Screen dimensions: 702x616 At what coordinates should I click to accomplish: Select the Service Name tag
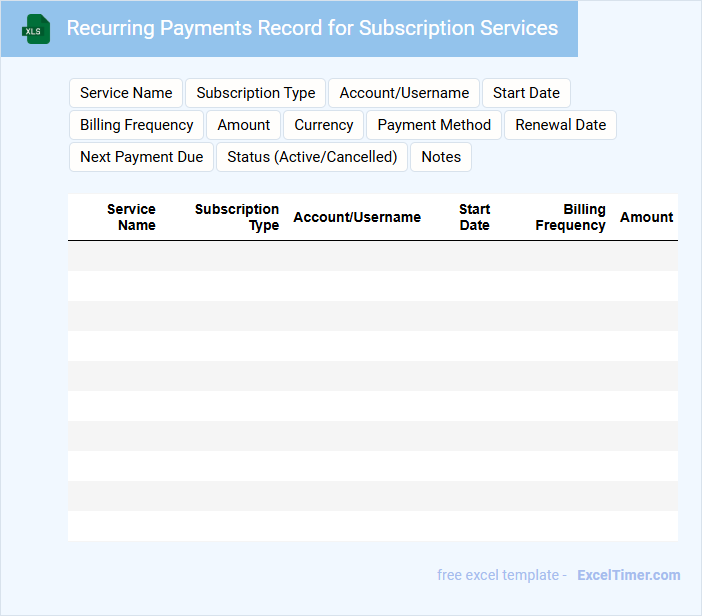click(126, 93)
